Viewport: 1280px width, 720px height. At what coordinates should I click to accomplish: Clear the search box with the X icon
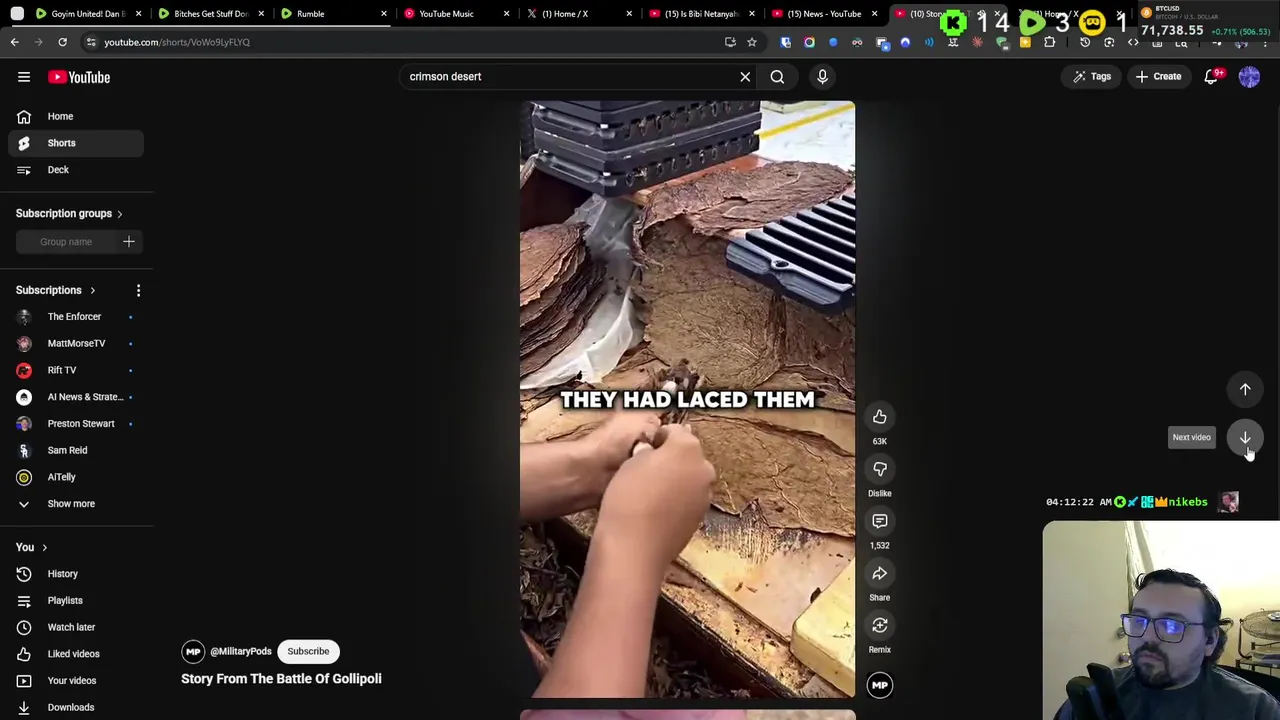tap(745, 77)
